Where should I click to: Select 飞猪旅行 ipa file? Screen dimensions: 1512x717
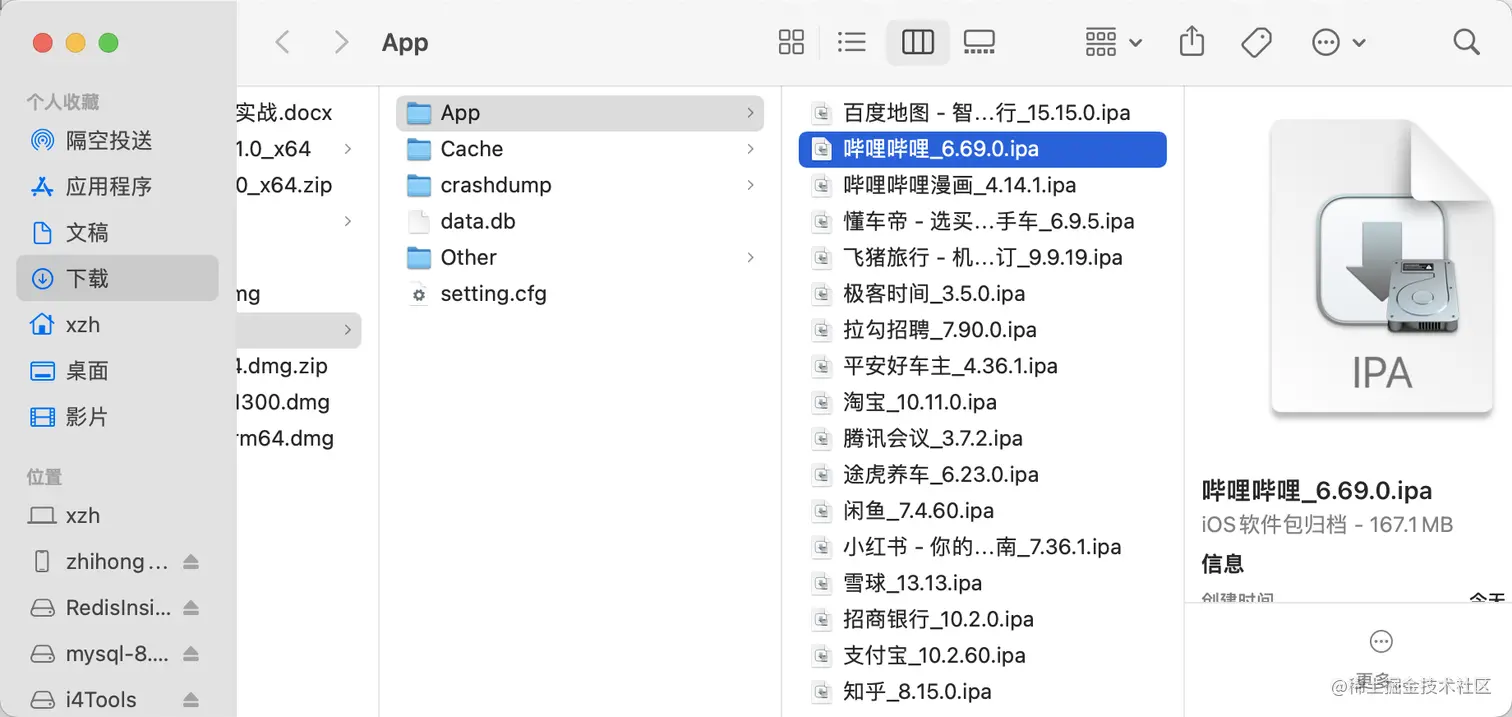click(x=983, y=257)
